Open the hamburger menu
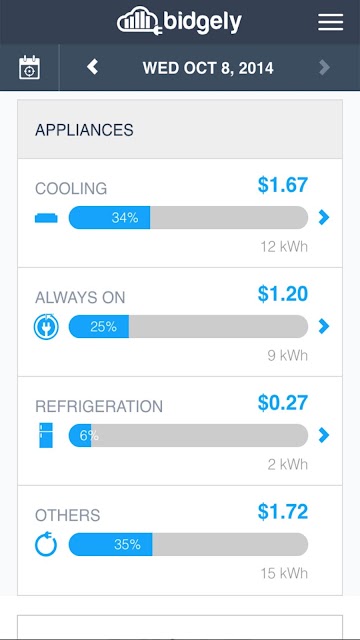 click(x=330, y=22)
